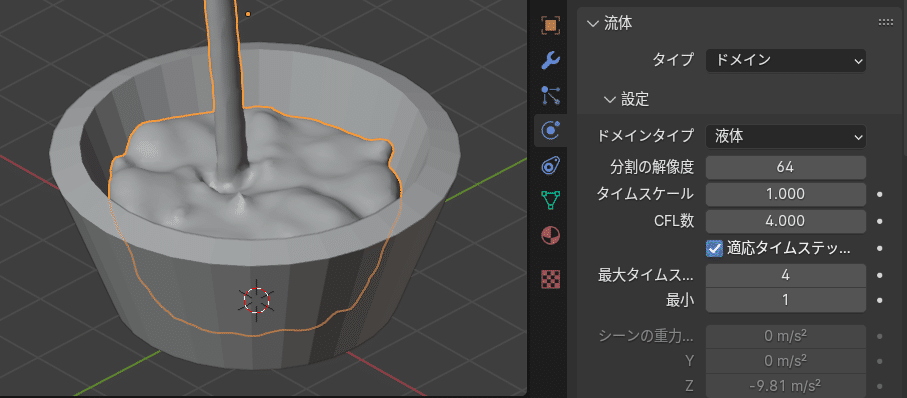The height and width of the screenshot is (398, 907).
Task: Click the 流体 panel title text
Action: 618,24
